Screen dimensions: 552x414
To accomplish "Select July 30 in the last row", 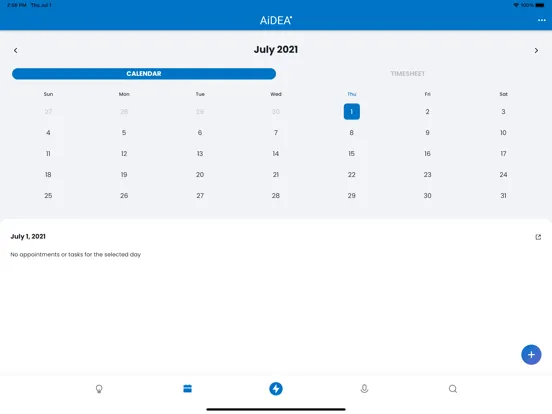I will [x=427, y=195].
